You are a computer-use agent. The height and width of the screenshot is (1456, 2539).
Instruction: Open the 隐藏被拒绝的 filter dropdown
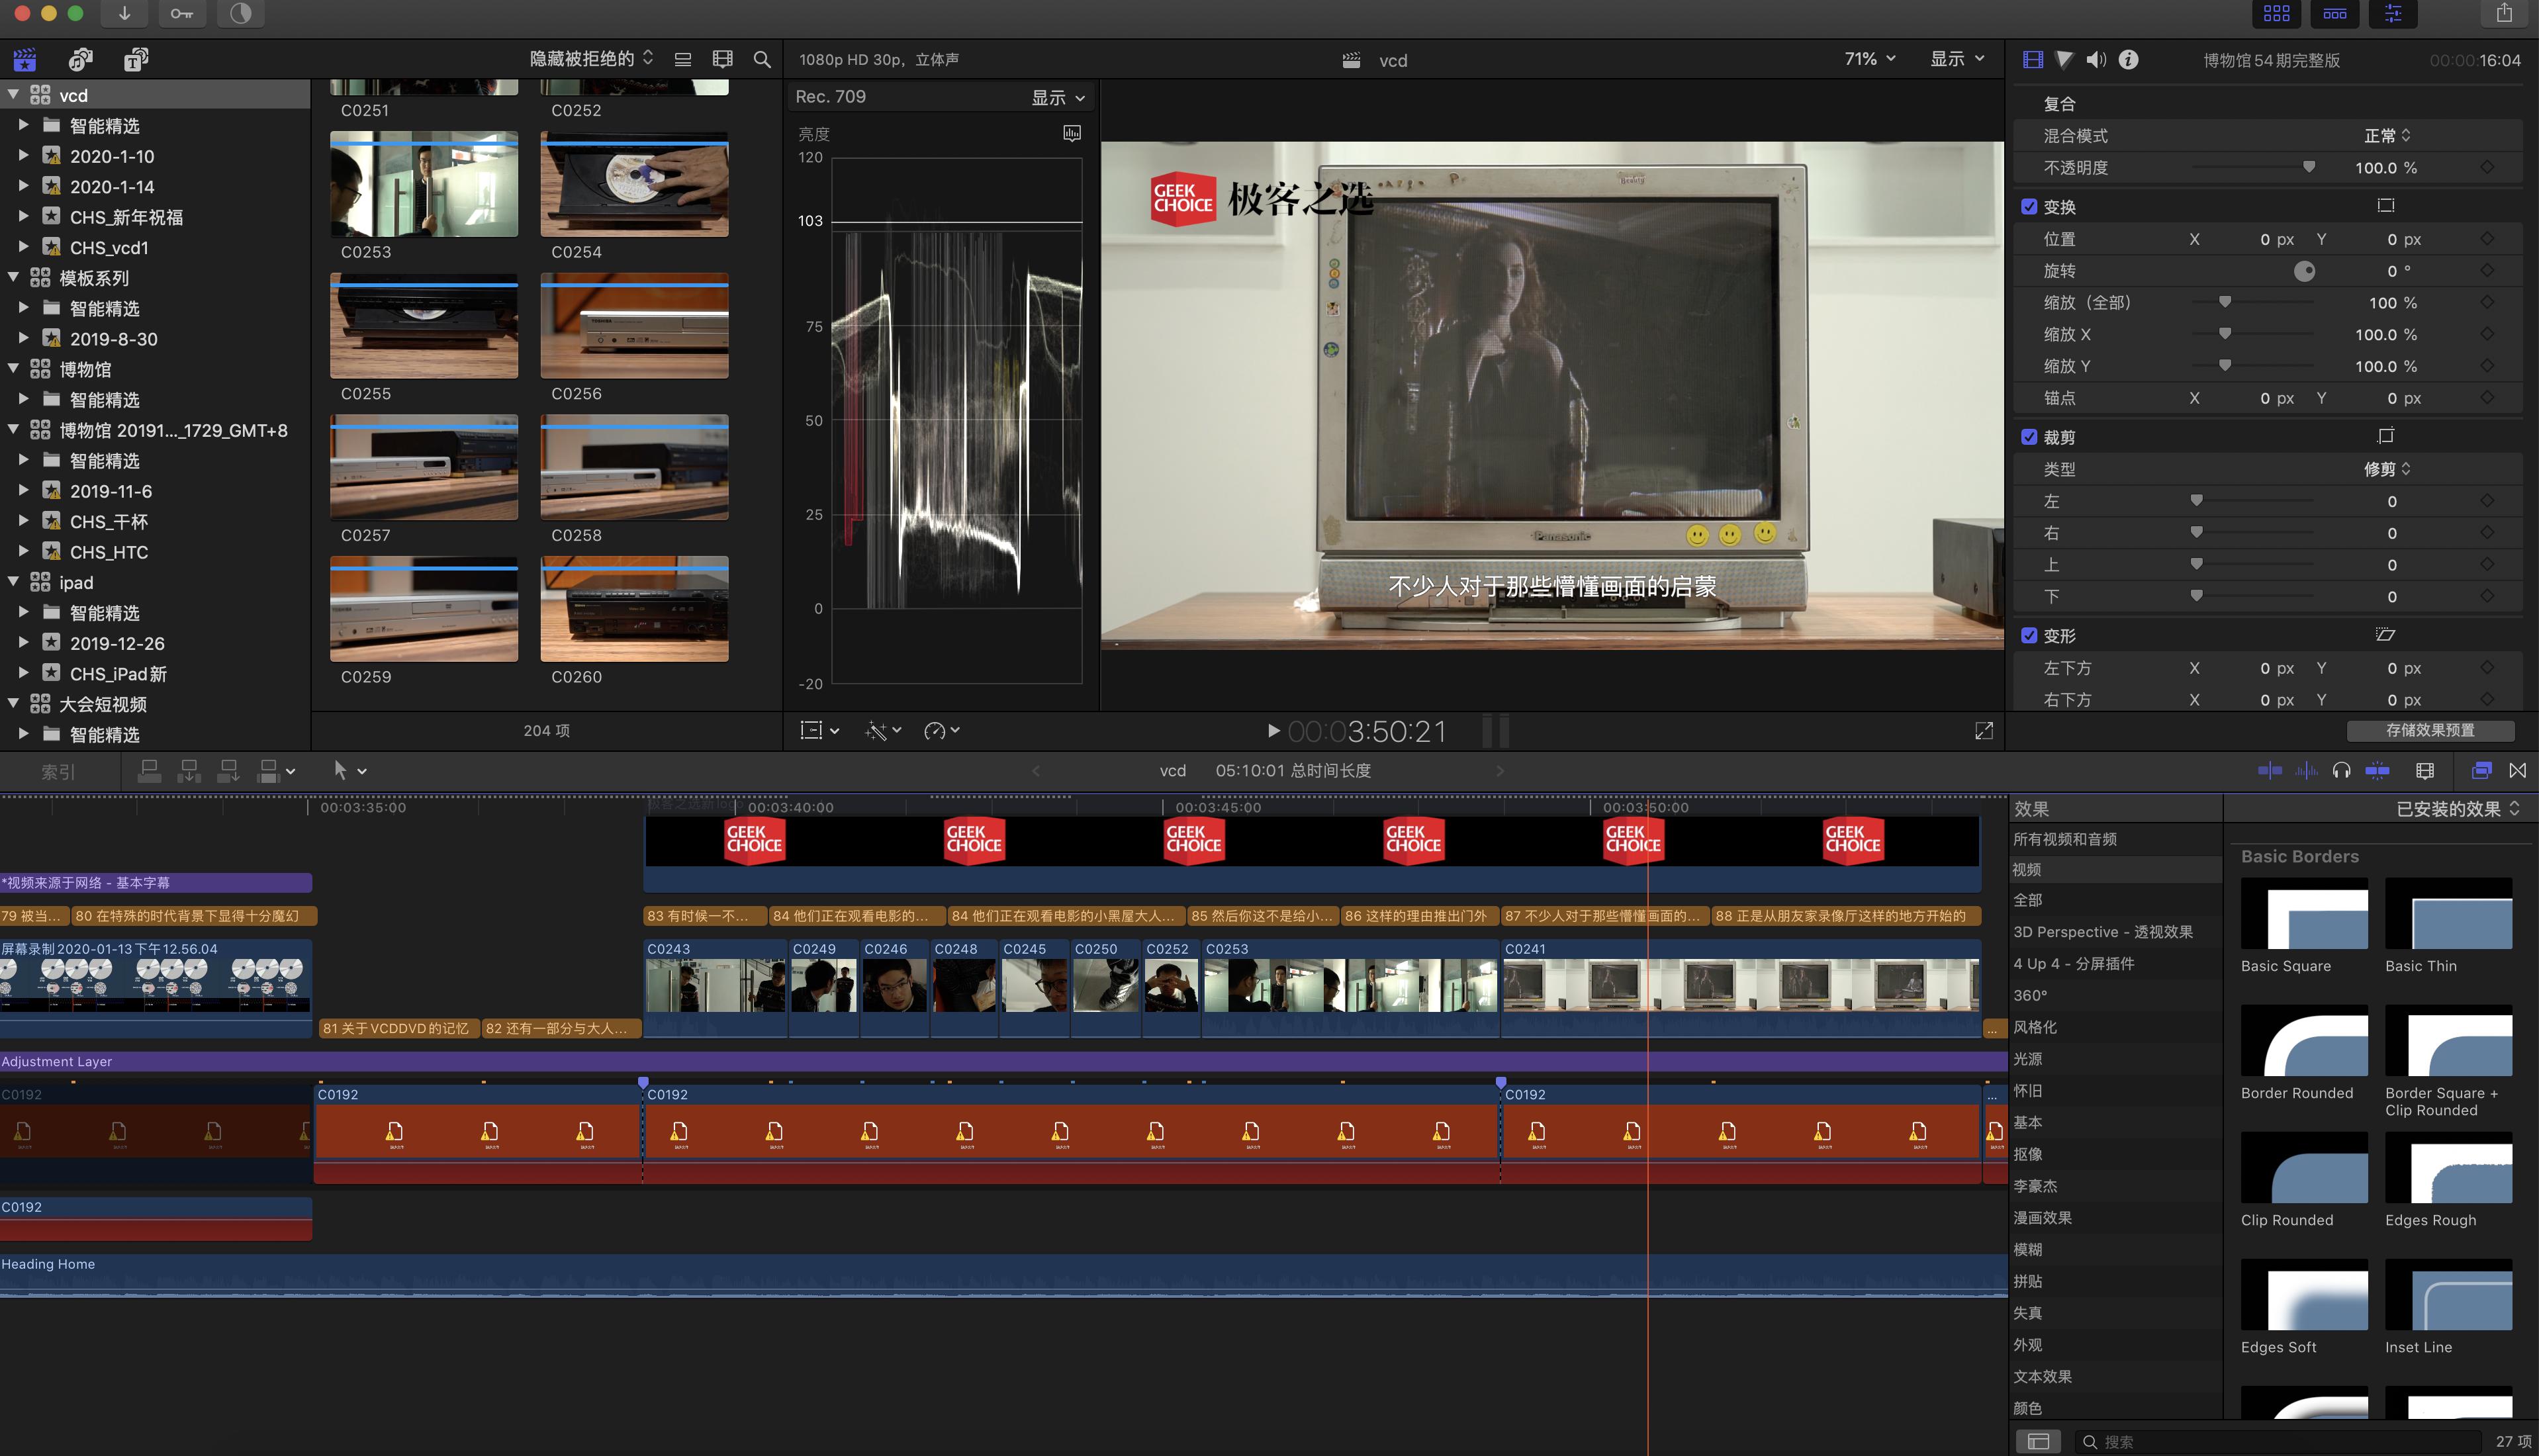[x=591, y=59]
